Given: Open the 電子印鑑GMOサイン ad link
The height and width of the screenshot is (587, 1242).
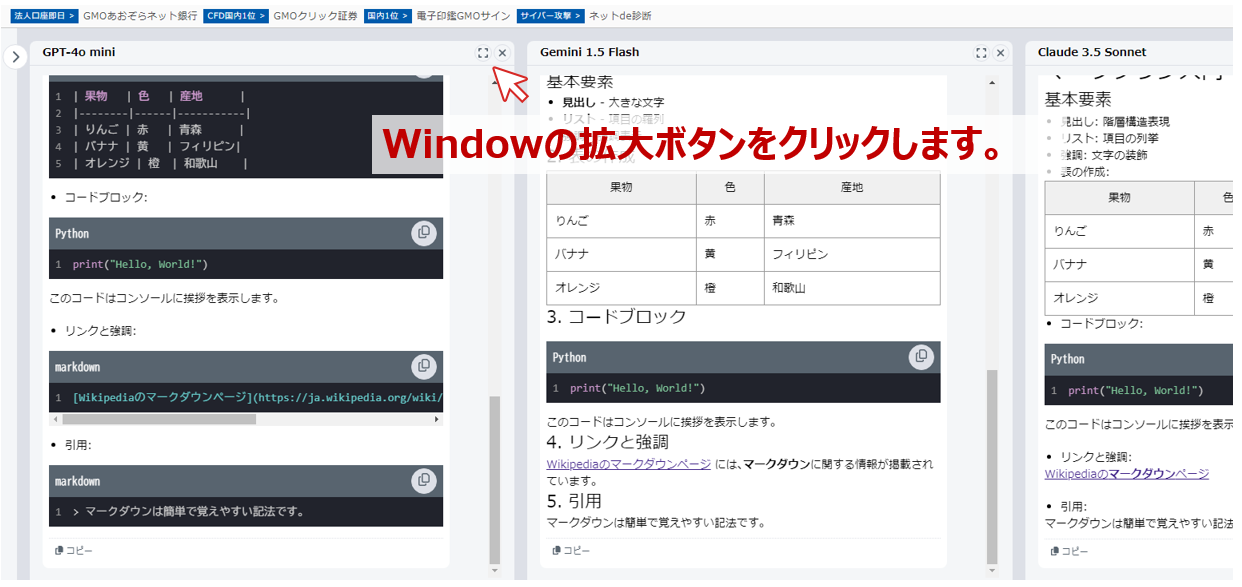Looking at the screenshot, I should coord(463,16).
